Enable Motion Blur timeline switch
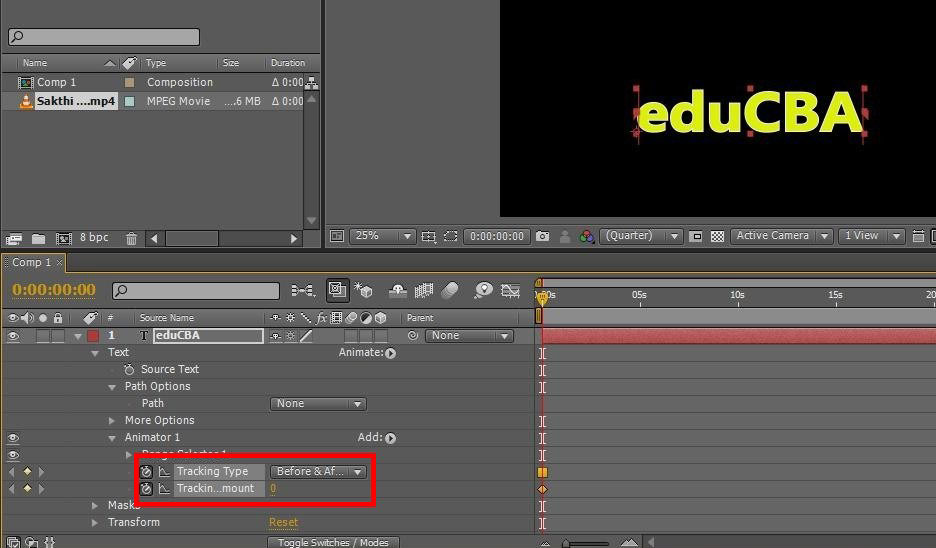This screenshot has width=936, height=548. click(450, 291)
